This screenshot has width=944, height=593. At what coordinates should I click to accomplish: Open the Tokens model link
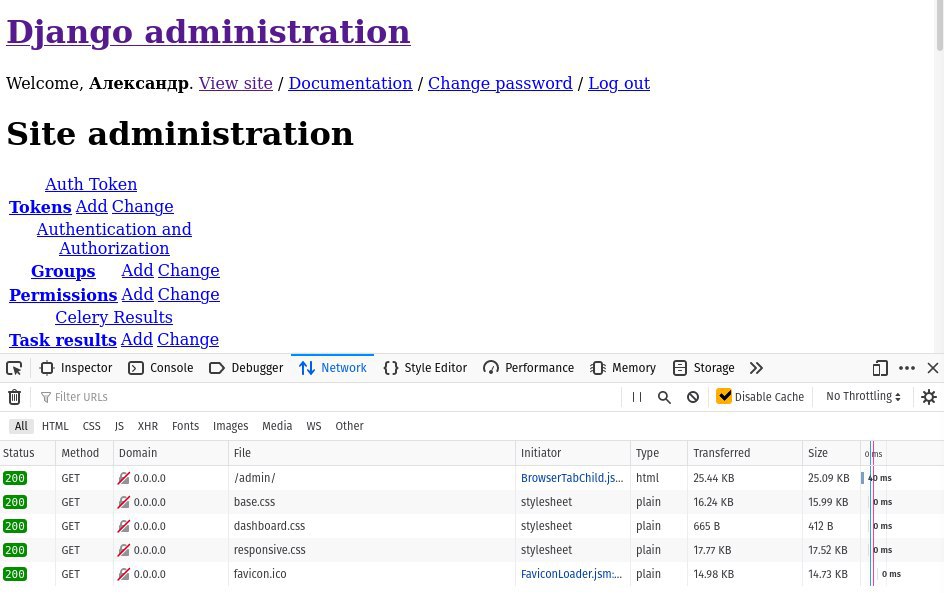coord(40,206)
